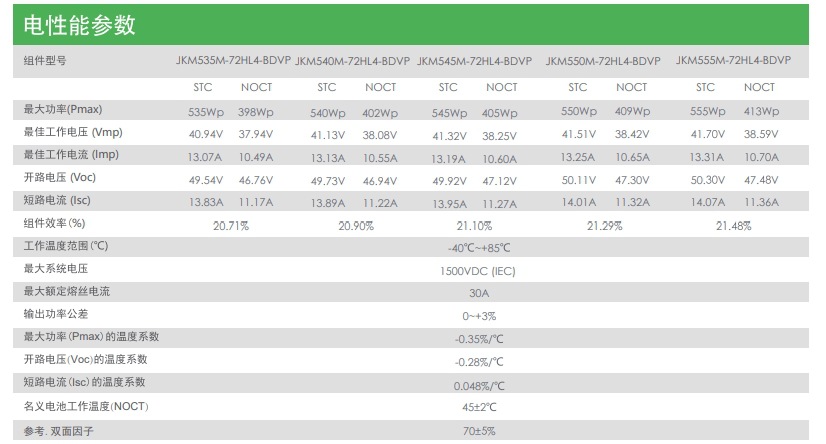Screen dimensions: 826x444
Task: Select the 14.07A short-circuit current value
Action: tap(707, 203)
